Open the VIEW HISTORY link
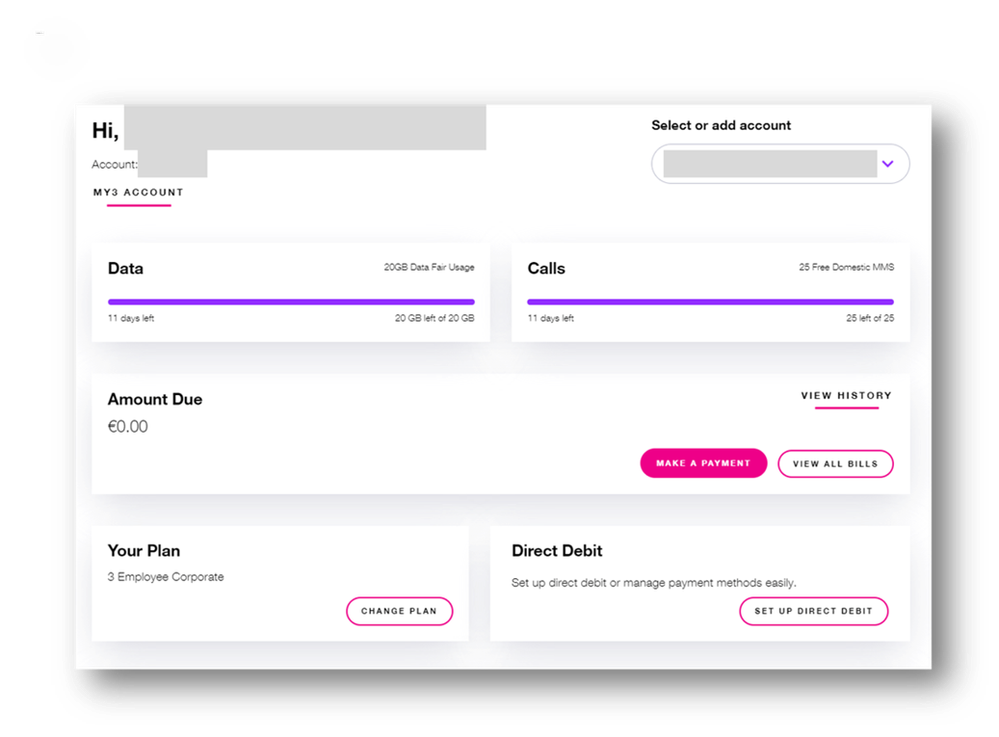 [846, 396]
